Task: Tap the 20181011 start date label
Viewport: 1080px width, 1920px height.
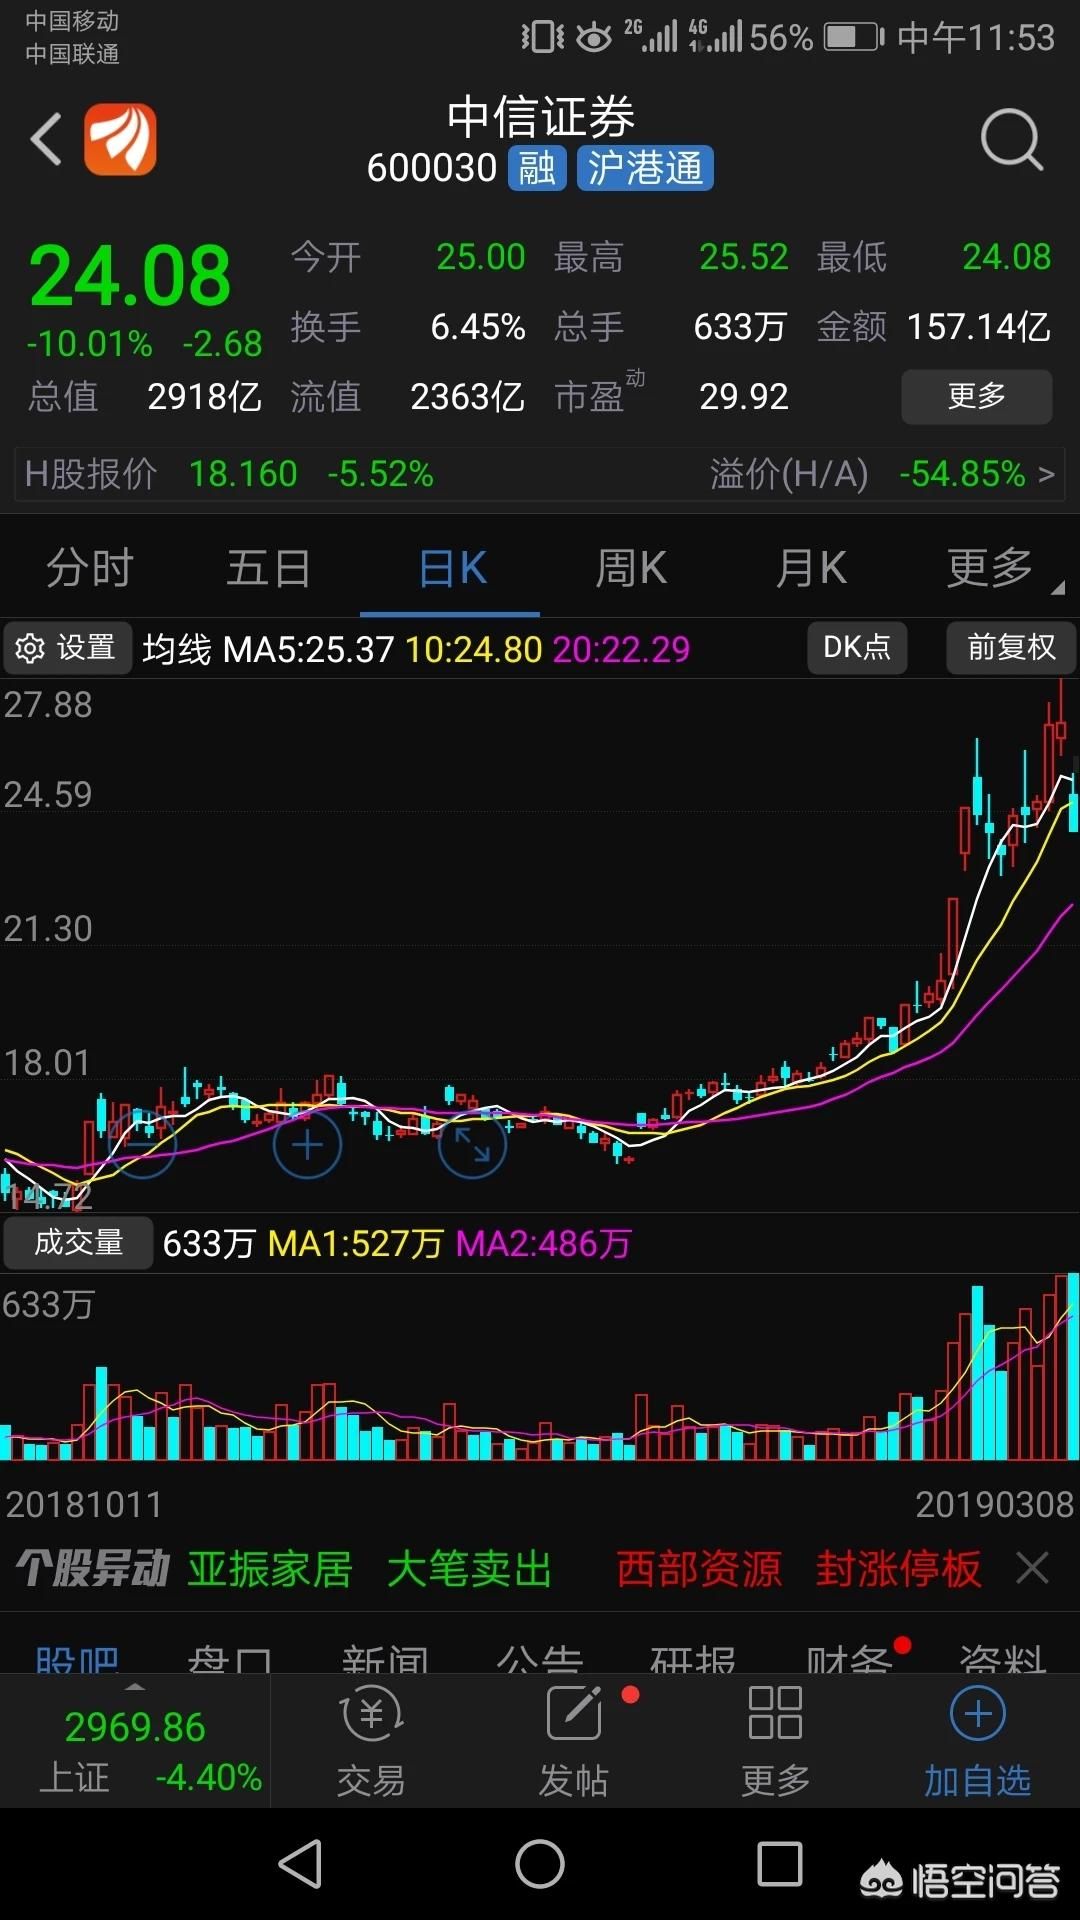Action: [x=84, y=1504]
